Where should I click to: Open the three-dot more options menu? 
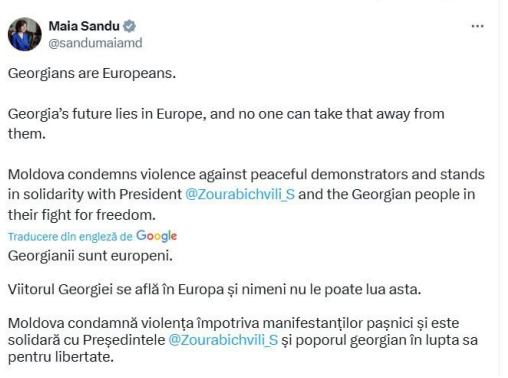477,26
